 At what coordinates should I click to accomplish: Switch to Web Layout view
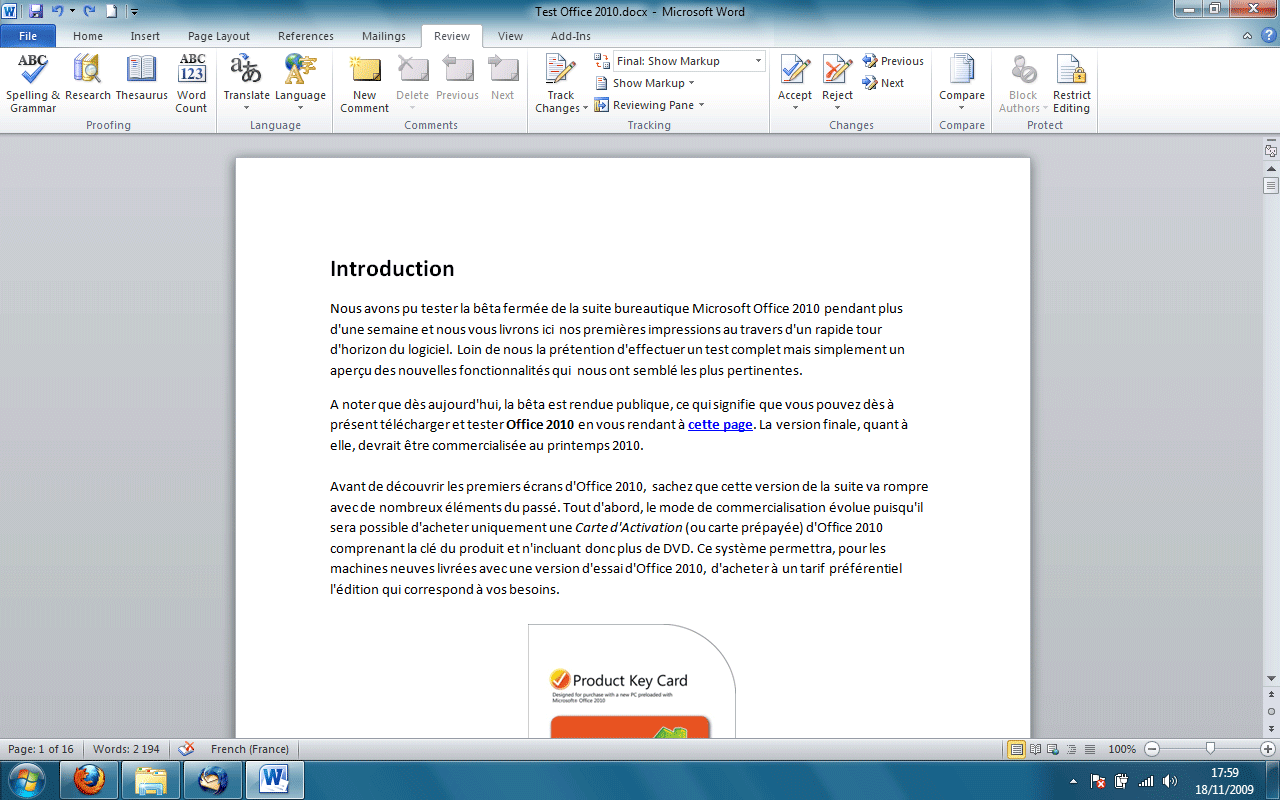pos(1052,749)
